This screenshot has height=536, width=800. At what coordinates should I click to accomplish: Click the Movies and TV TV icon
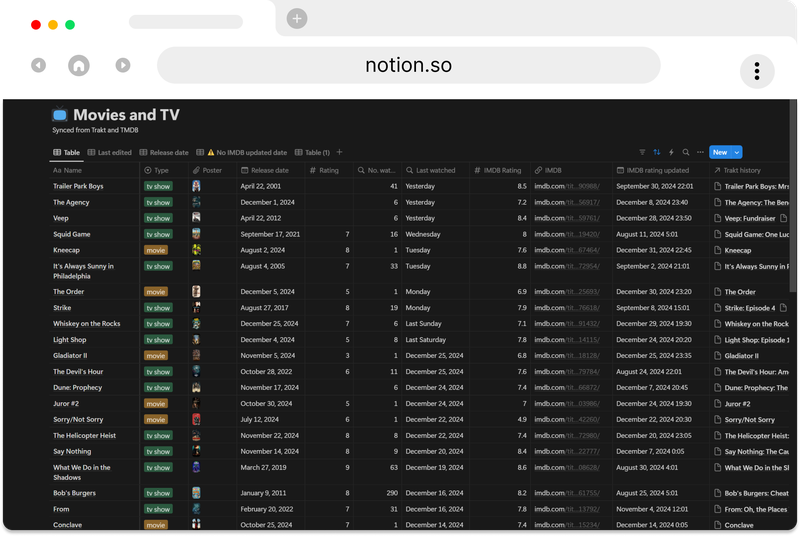click(60, 115)
